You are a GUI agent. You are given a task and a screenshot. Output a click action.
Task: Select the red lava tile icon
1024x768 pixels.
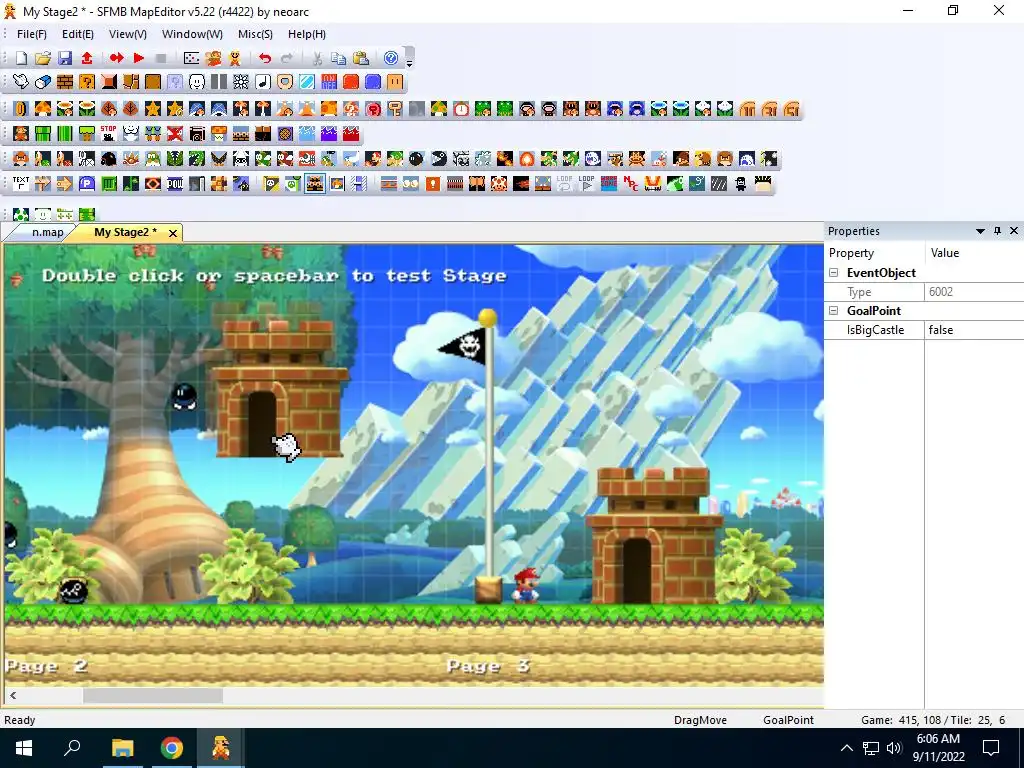click(351, 134)
